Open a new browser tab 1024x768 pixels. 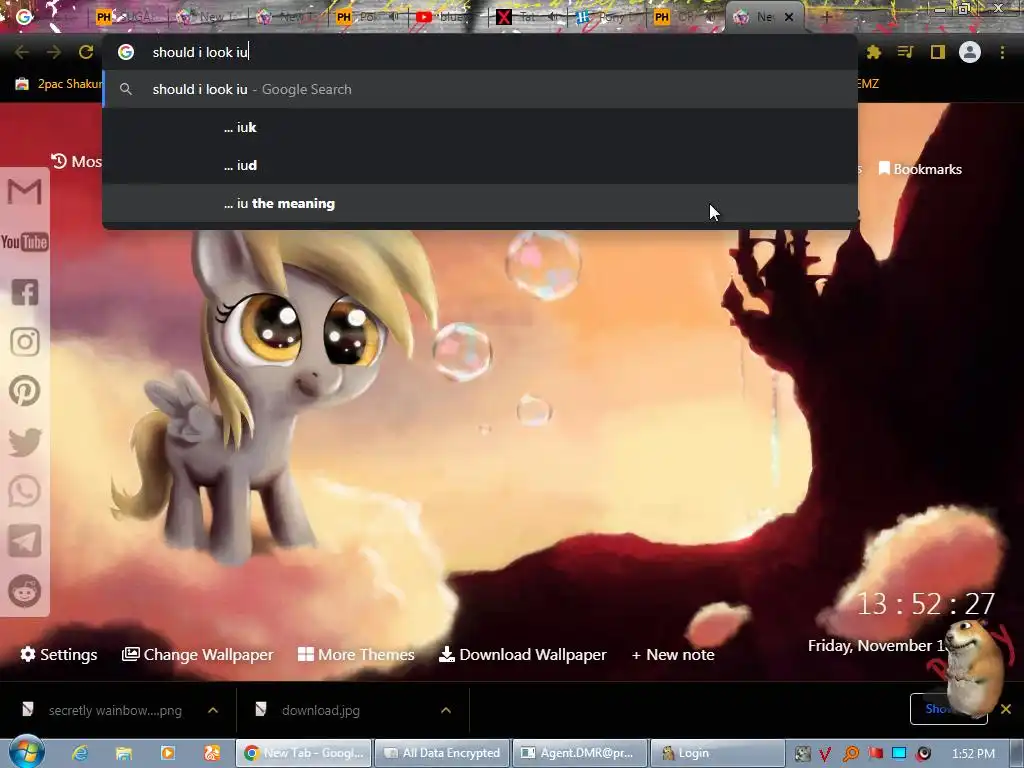825,18
